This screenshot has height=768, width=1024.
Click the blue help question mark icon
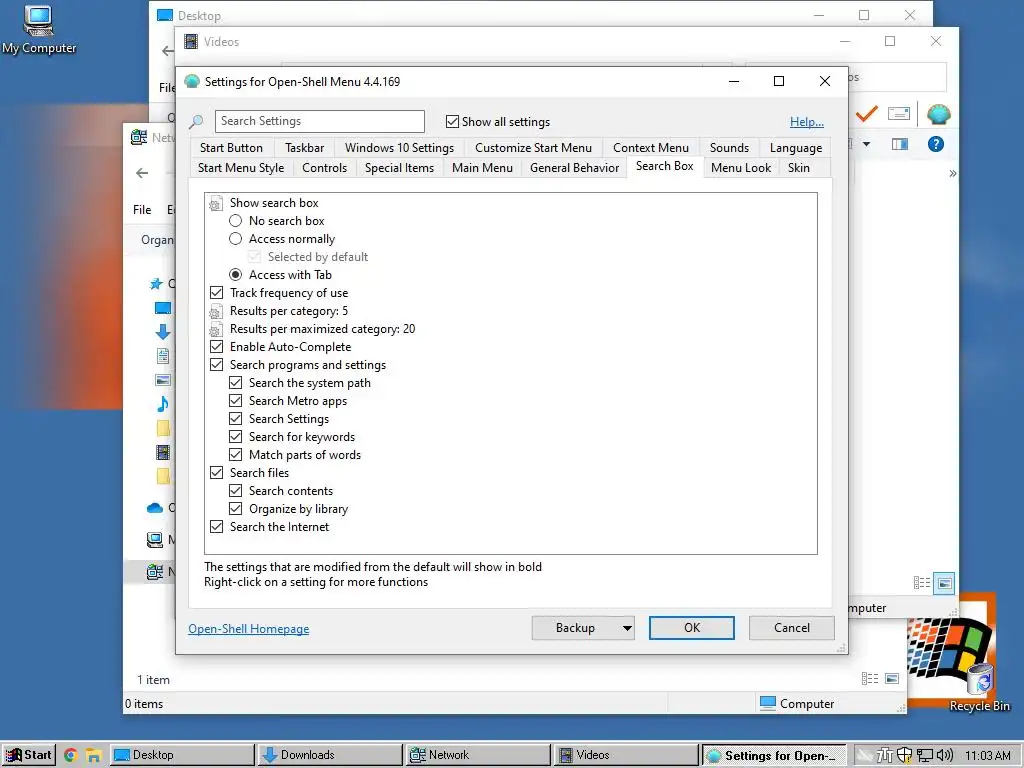935,144
